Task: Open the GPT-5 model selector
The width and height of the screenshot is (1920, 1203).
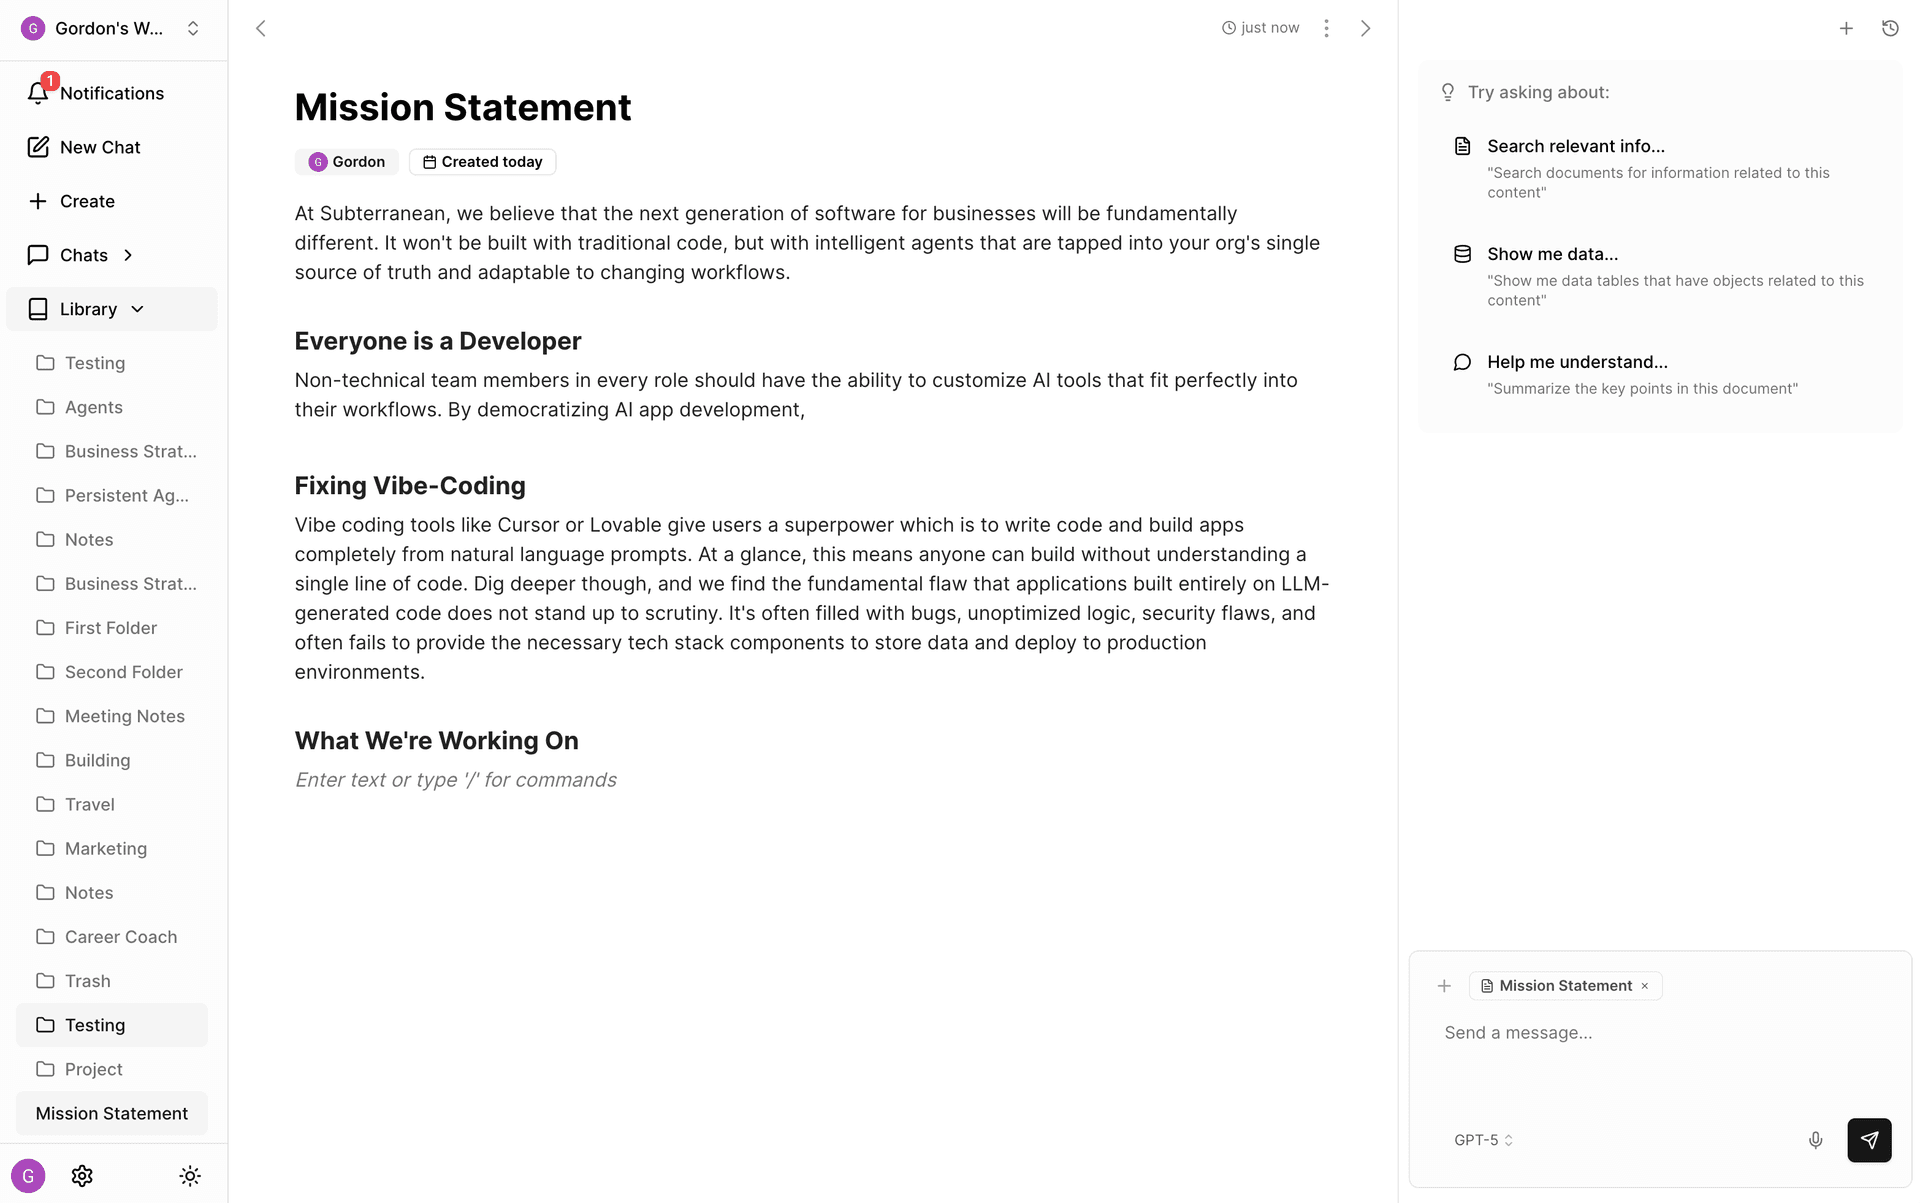Action: [x=1483, y=1139]
